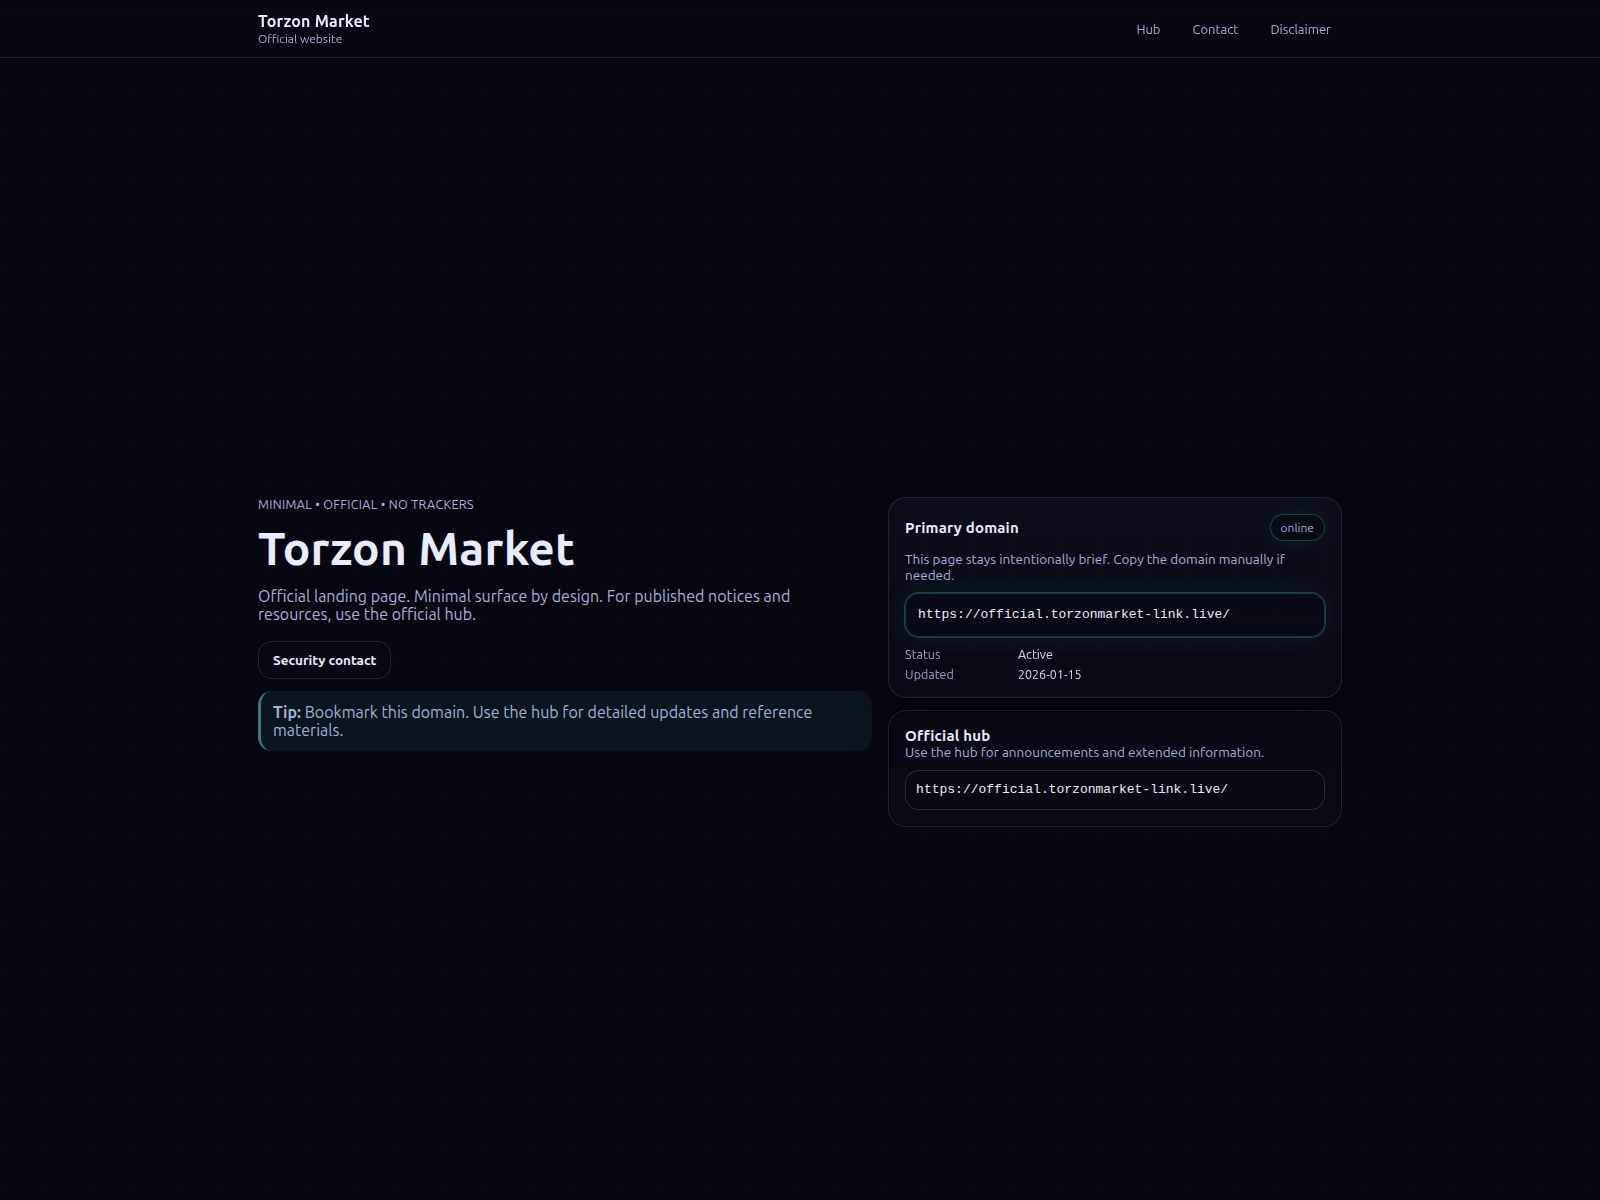Click the large Torzon Market heading
This screenshot has height=1200, width=1600.
416,549
